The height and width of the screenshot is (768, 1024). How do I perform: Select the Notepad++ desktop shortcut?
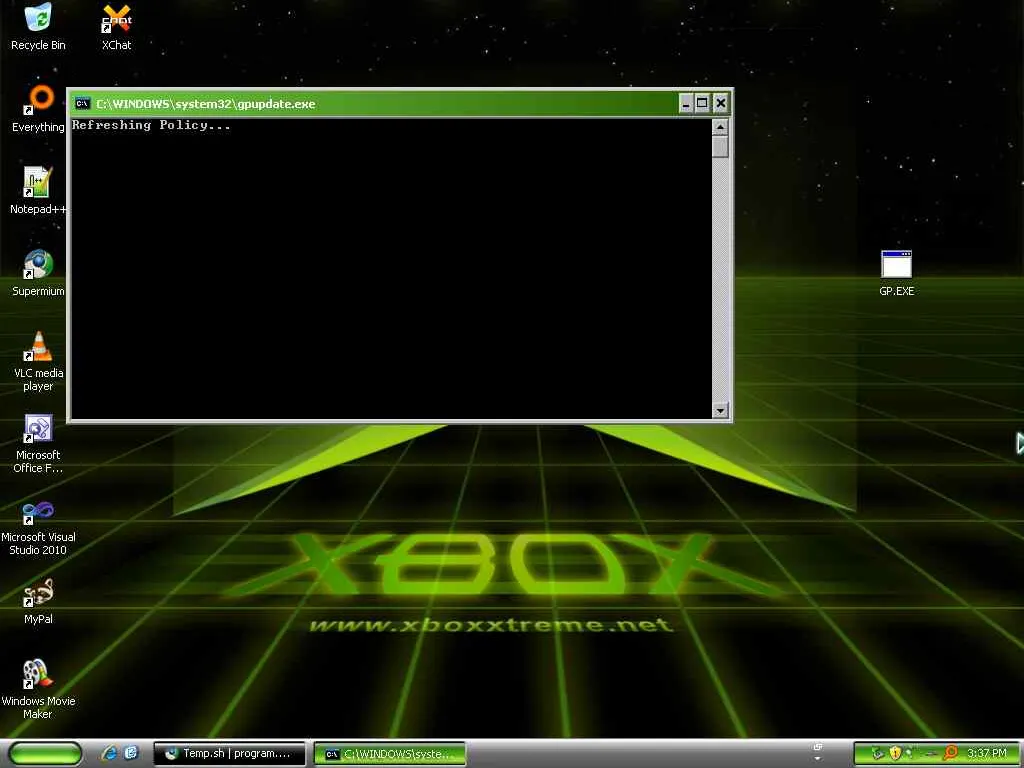coord(38,190)
